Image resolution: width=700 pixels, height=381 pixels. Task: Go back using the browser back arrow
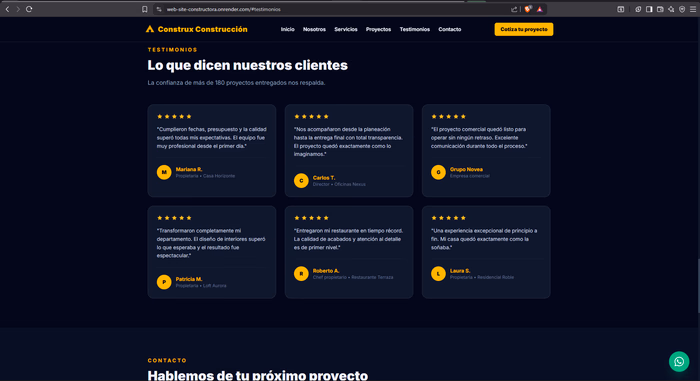pyautogui.click(x=7, y=9)
